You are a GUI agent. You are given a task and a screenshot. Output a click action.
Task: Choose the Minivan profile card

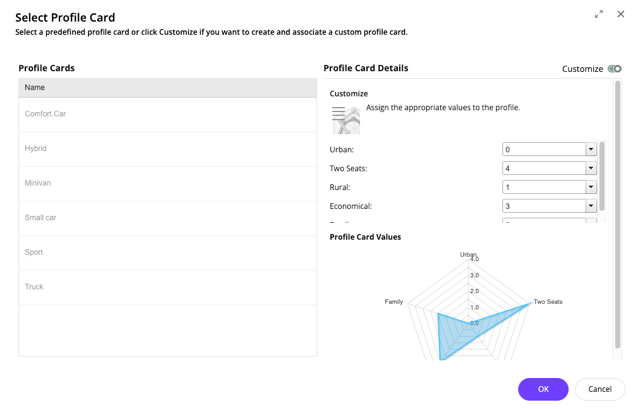(x=167, y=184)
